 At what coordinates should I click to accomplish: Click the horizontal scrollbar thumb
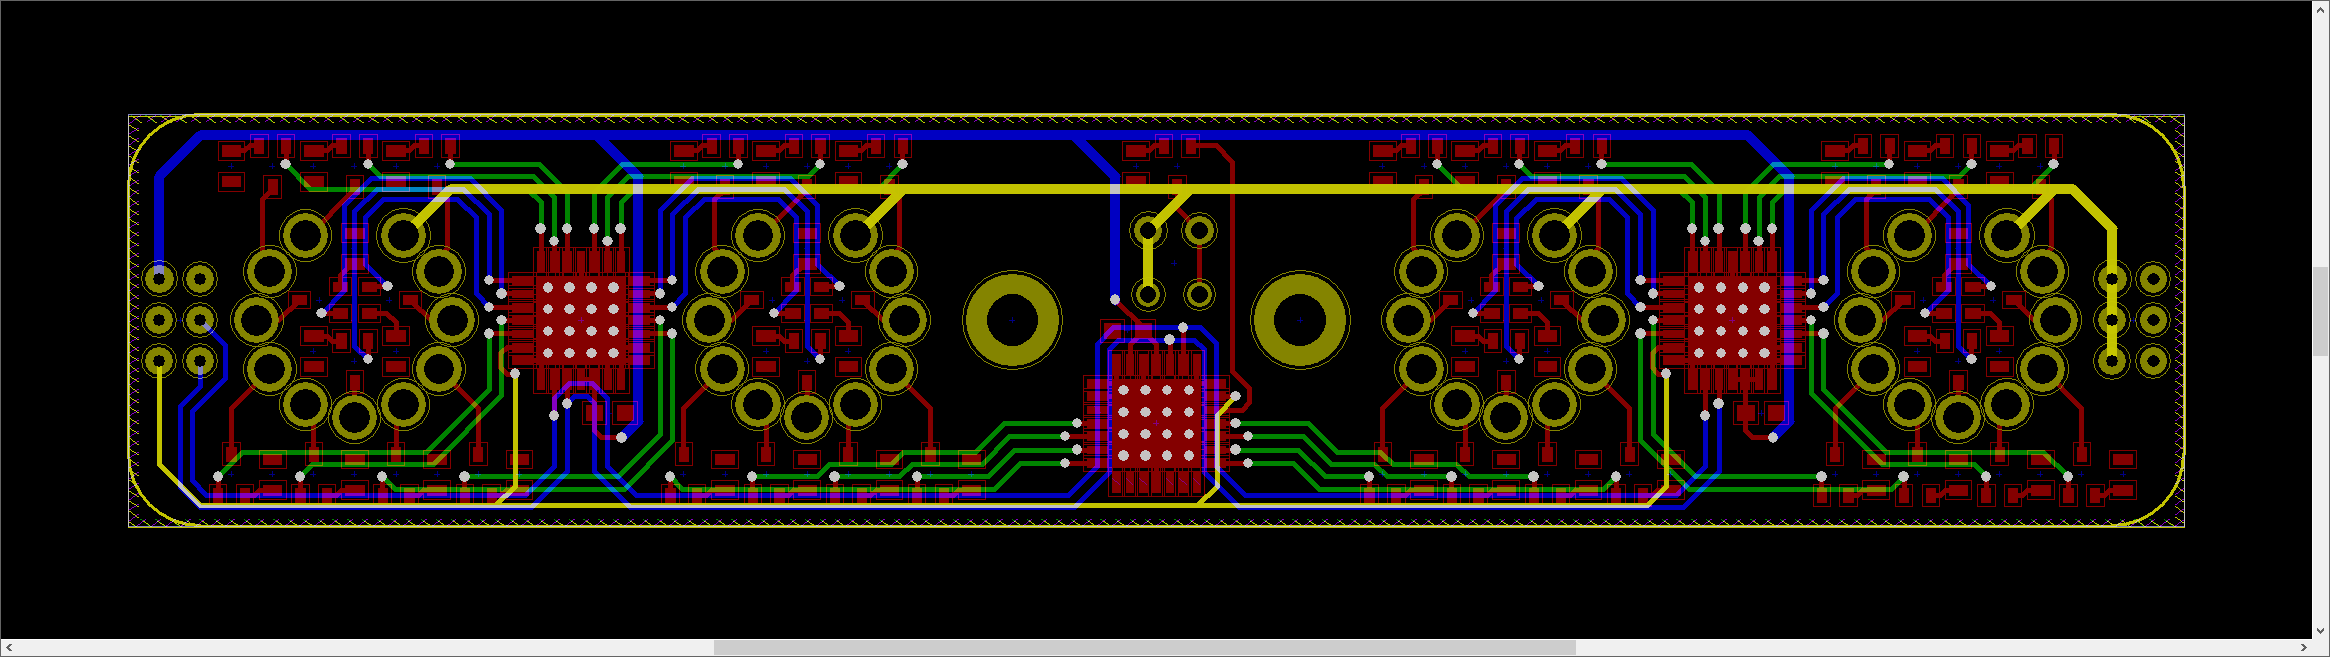(x=1144, y=648)
